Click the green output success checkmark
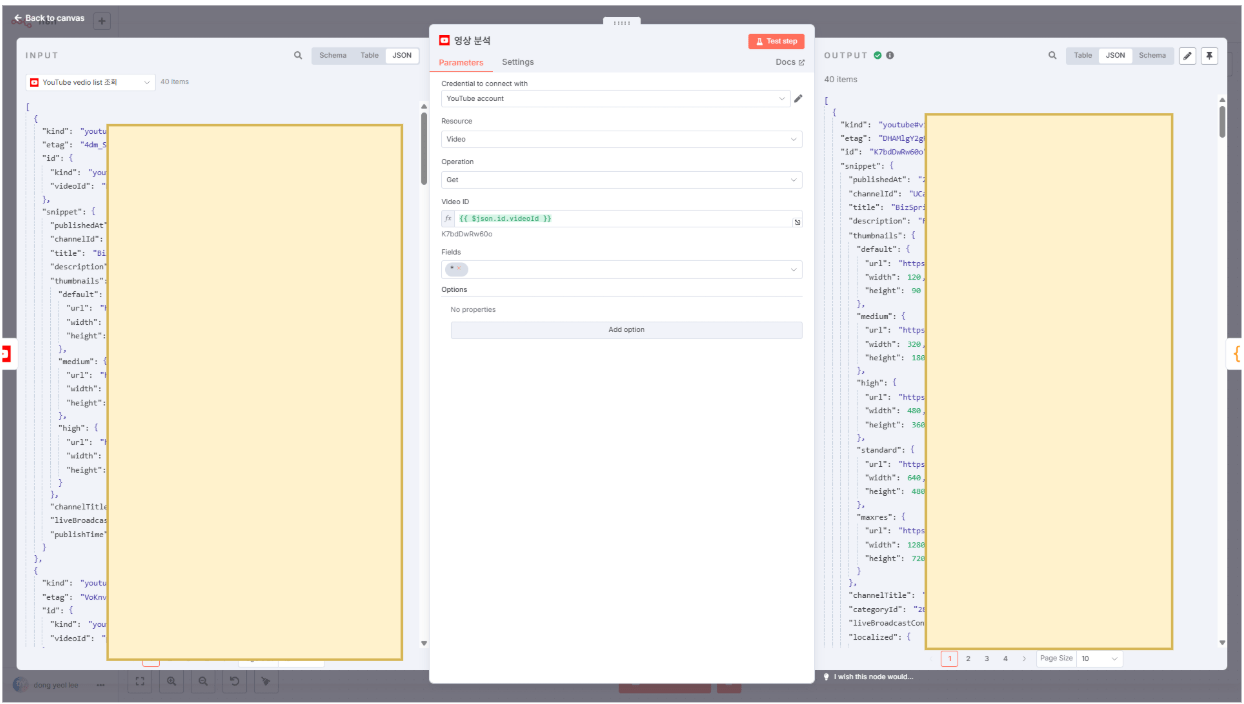The height and width of the screenshot is (704, 1244). (x=877, y=56)
